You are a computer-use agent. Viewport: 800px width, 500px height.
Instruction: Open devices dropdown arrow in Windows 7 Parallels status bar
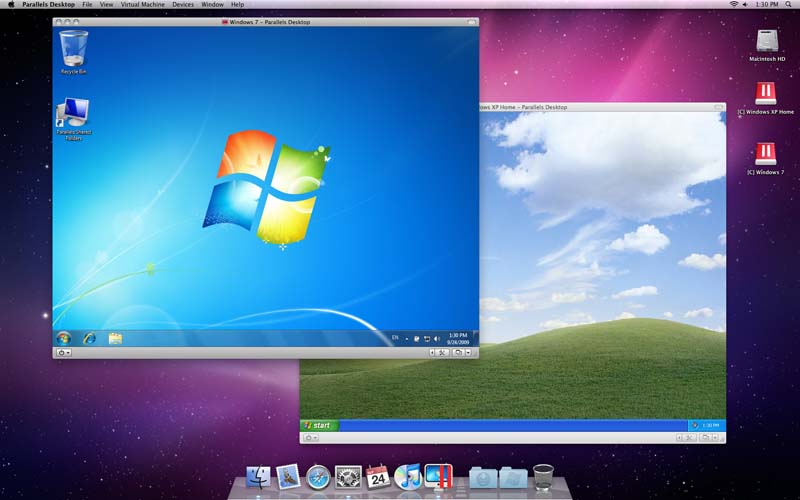click(468, 353)
